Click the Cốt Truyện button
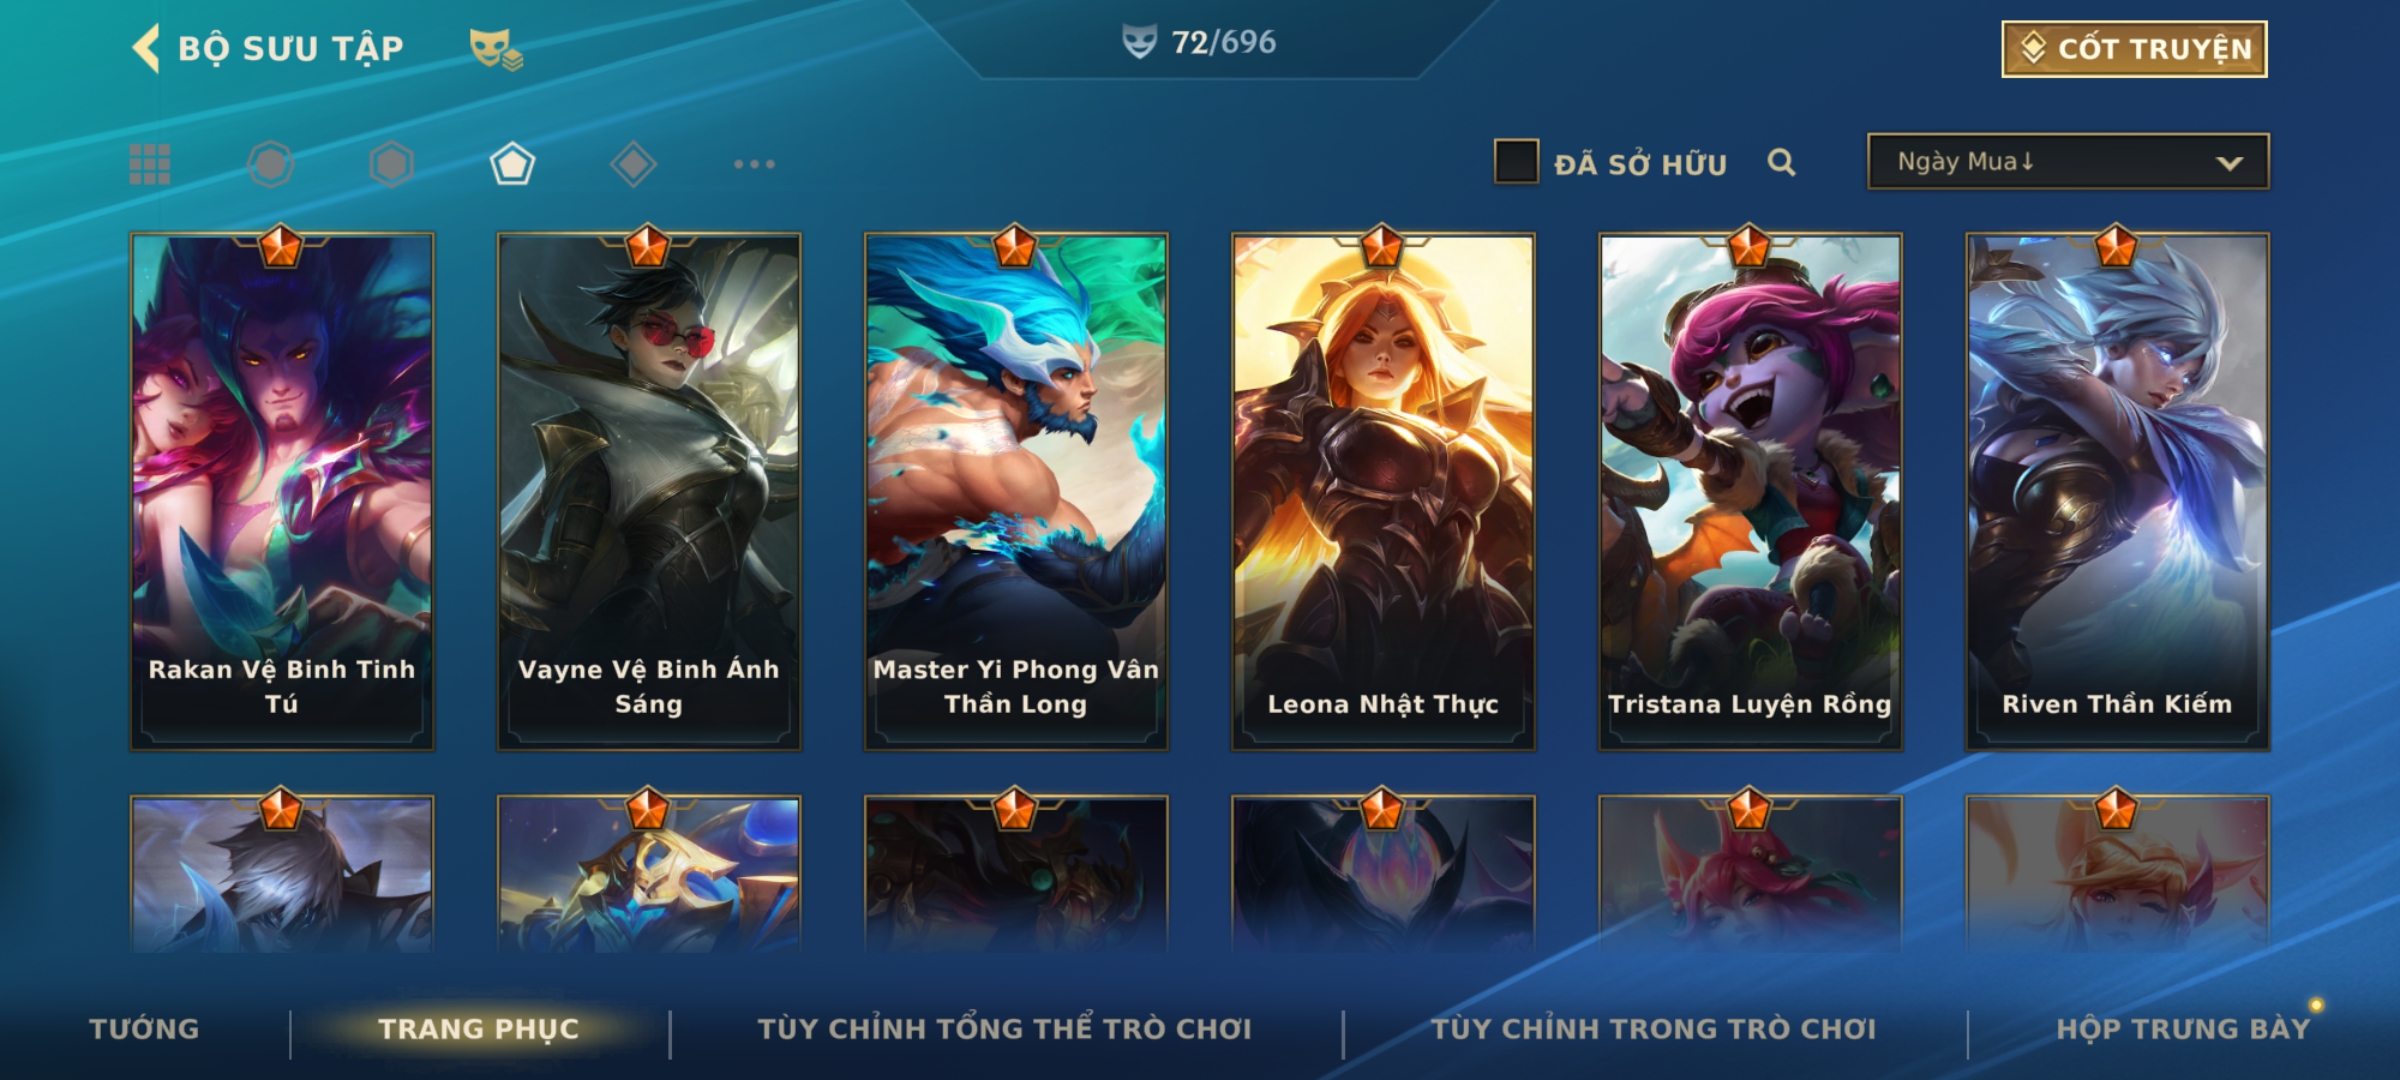Image resolution: width=2400 pixels, height=1080 pixels. (2134, 49)
